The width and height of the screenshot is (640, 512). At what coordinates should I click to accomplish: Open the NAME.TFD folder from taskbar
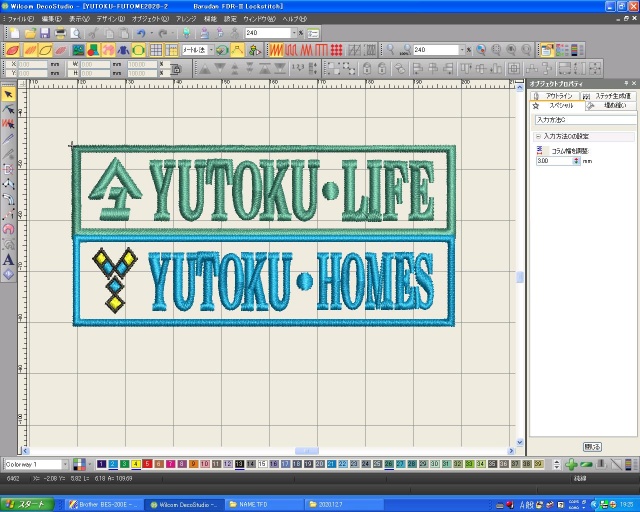(x=265, y=505)
